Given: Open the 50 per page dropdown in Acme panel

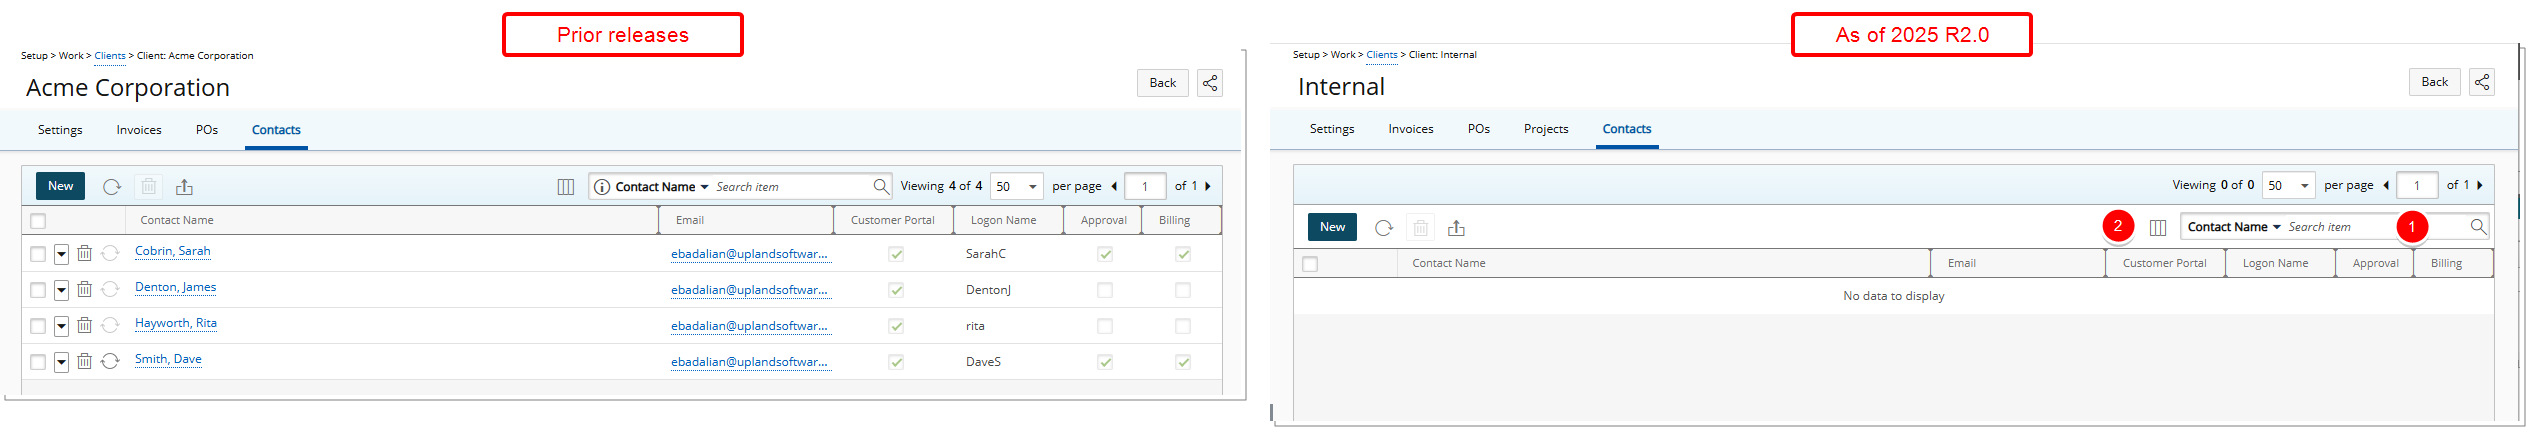Looking at the screenshot, I should 1017,187.
